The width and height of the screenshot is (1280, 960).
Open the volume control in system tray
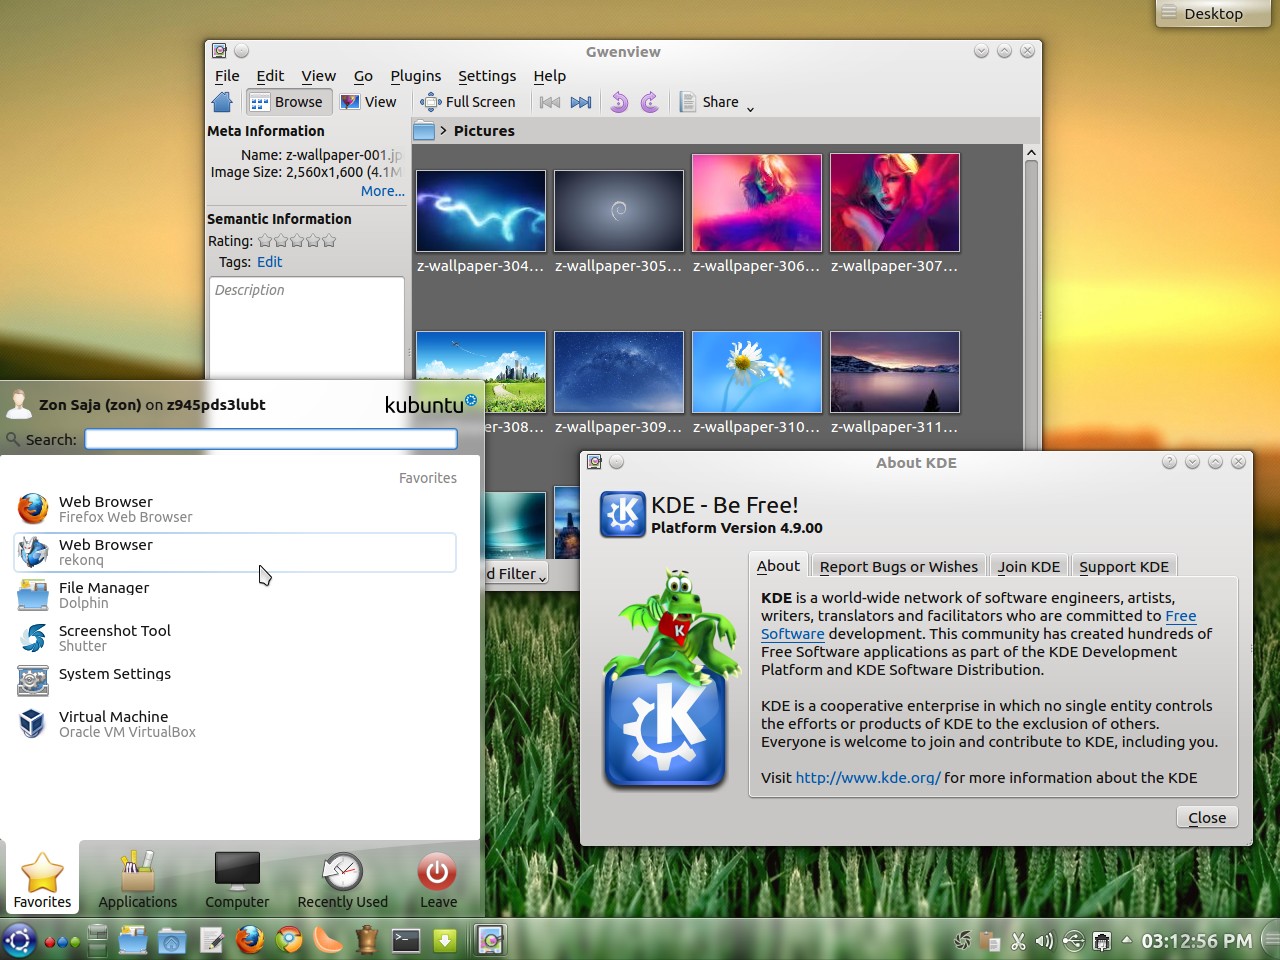pos(1044,940)
